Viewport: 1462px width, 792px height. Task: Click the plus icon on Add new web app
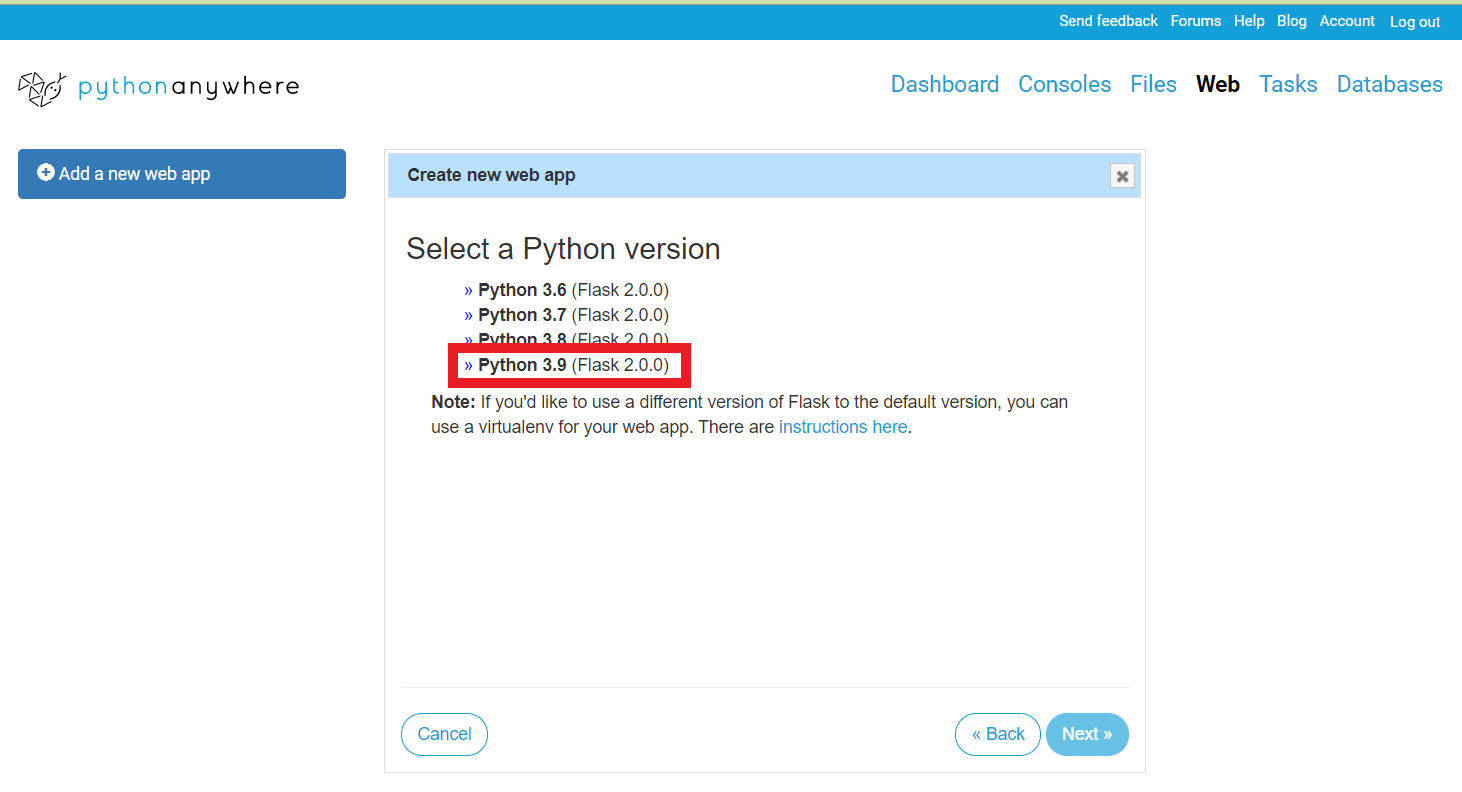point(47,172)
